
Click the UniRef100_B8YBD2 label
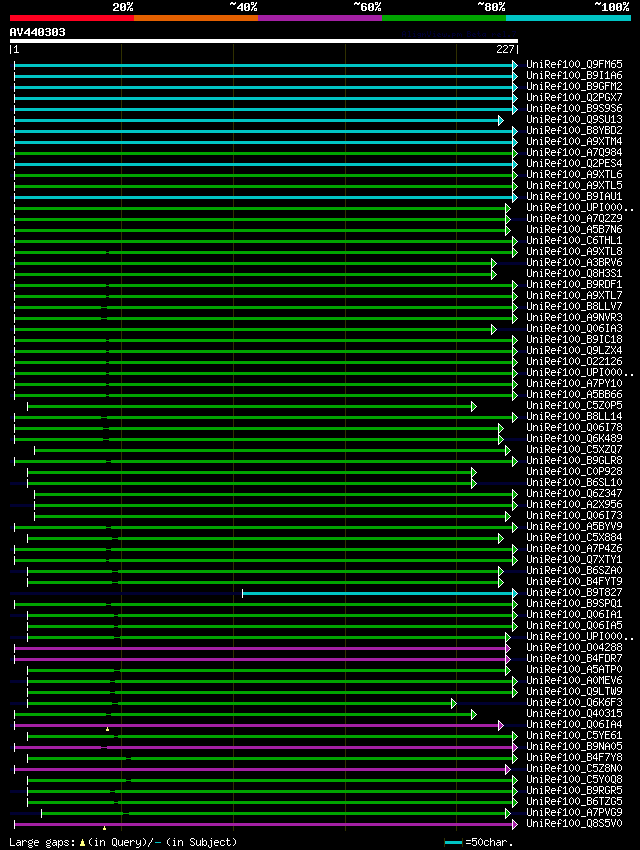coord(574,131)
